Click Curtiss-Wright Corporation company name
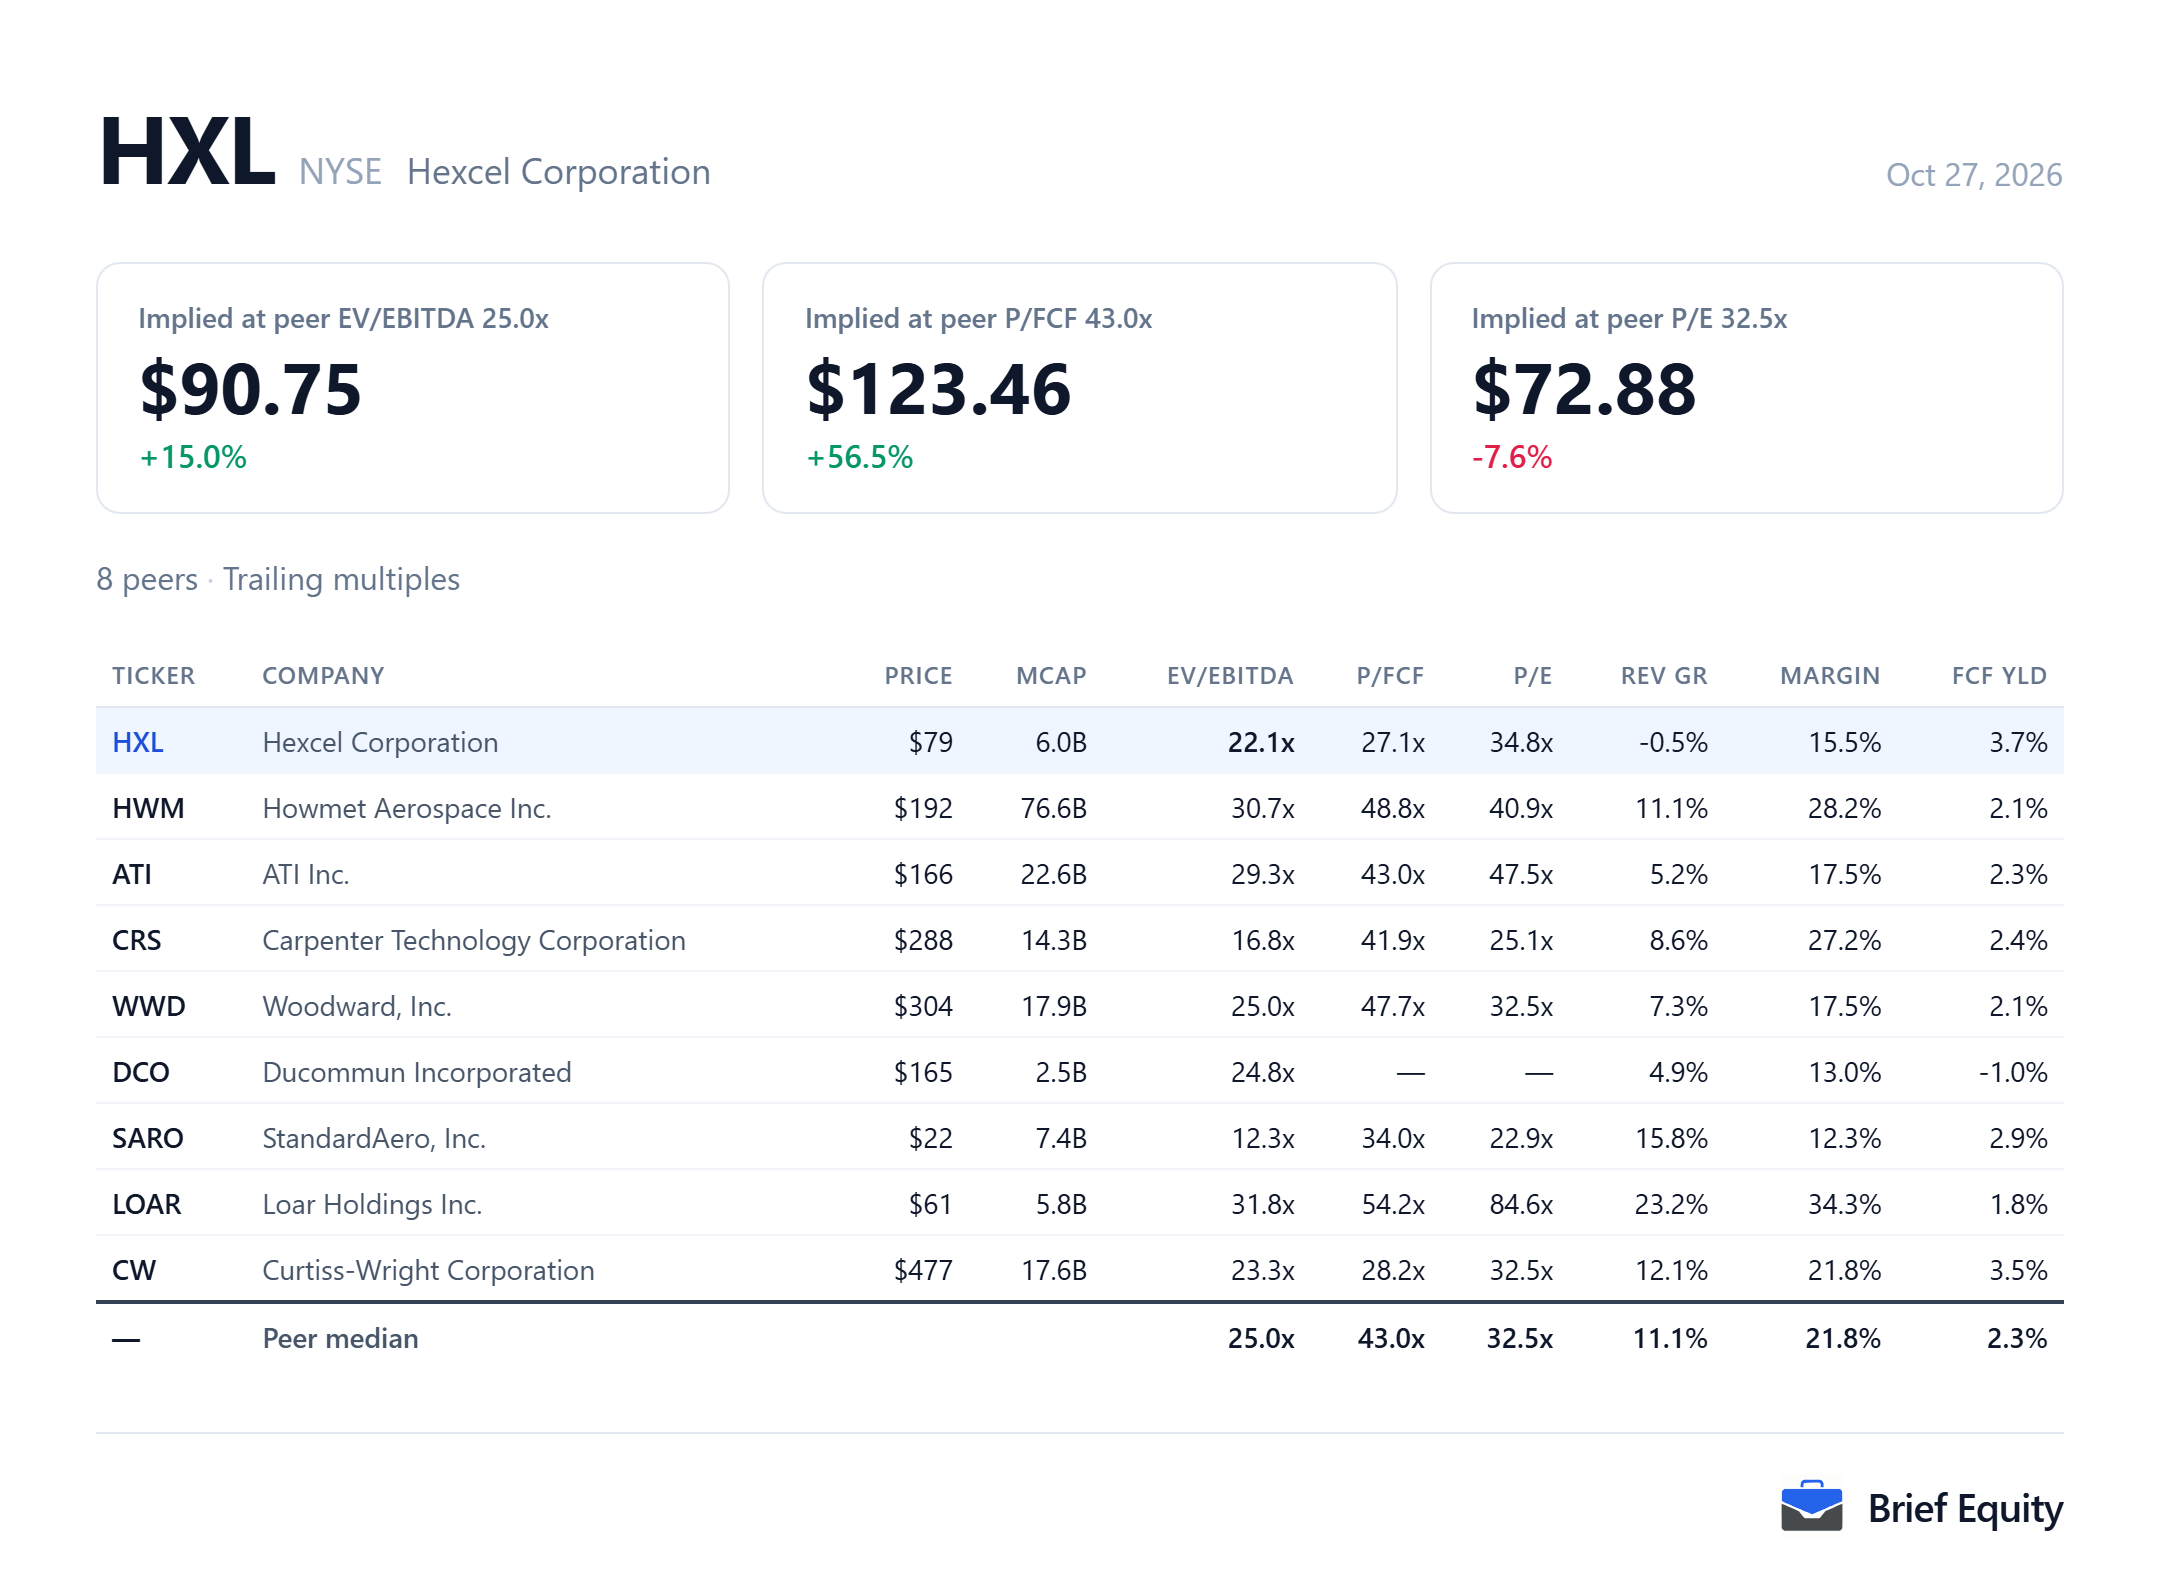Screen dimensions: 2160x1586 tap(428, 1270)
